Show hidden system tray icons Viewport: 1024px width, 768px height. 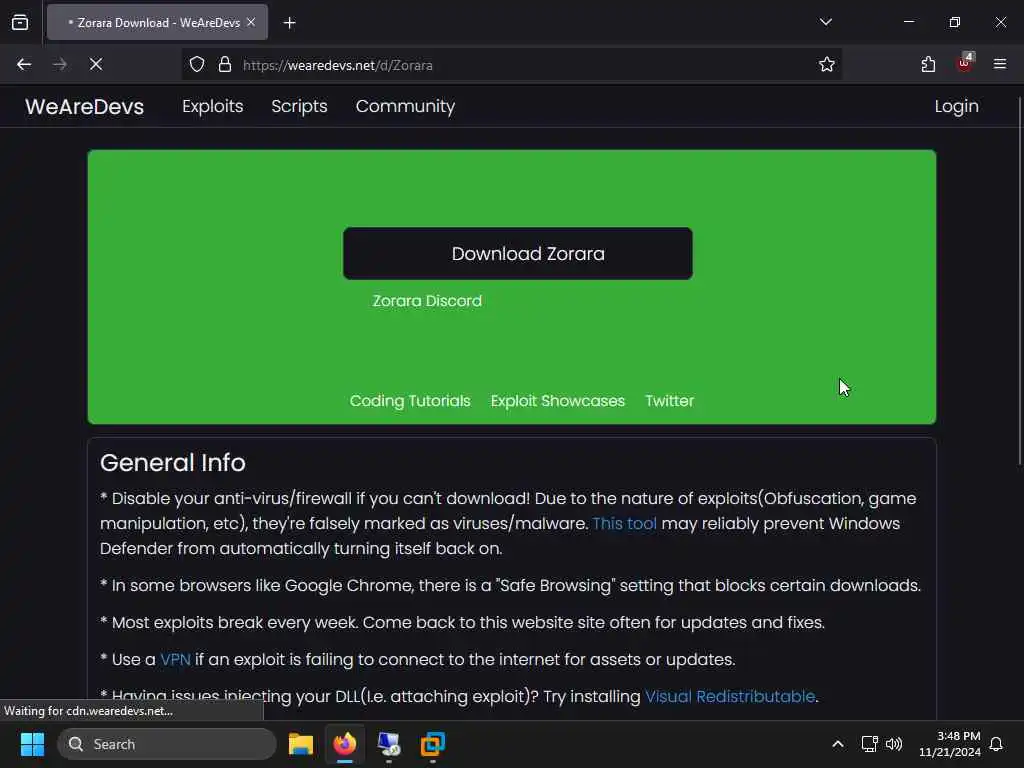point(838,744)
